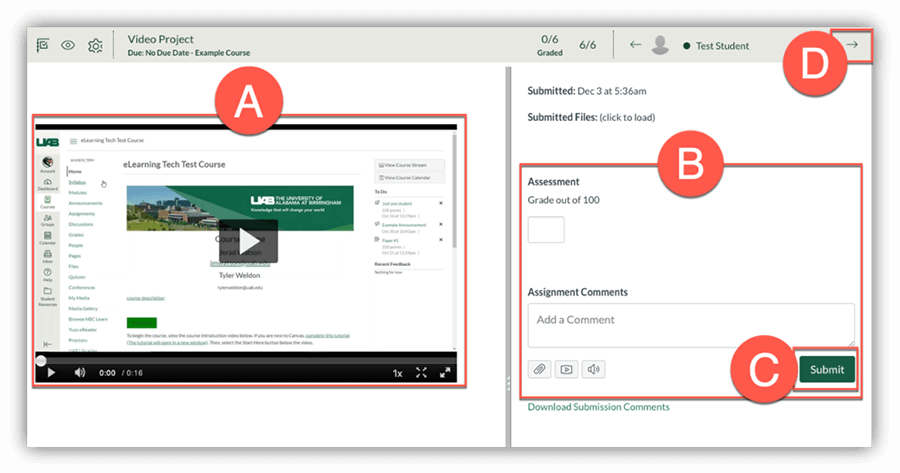Click the diagonal arrows expand icon
This screenshot has width=900, height=473.
pos(445,373)
